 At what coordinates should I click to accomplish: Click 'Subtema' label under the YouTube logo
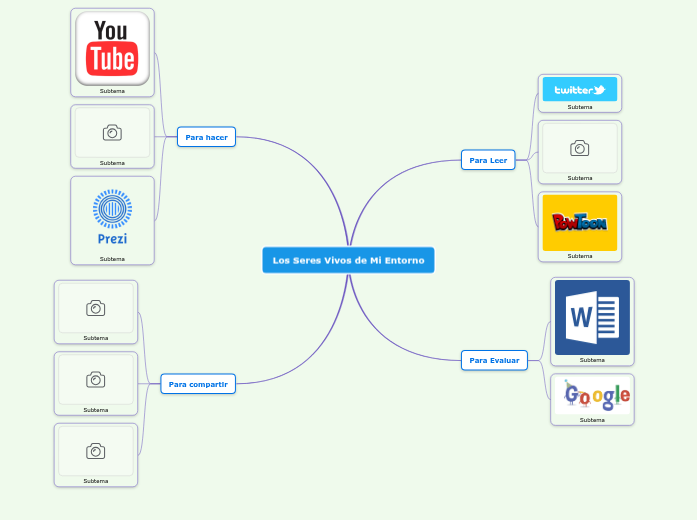pos(112,91)
